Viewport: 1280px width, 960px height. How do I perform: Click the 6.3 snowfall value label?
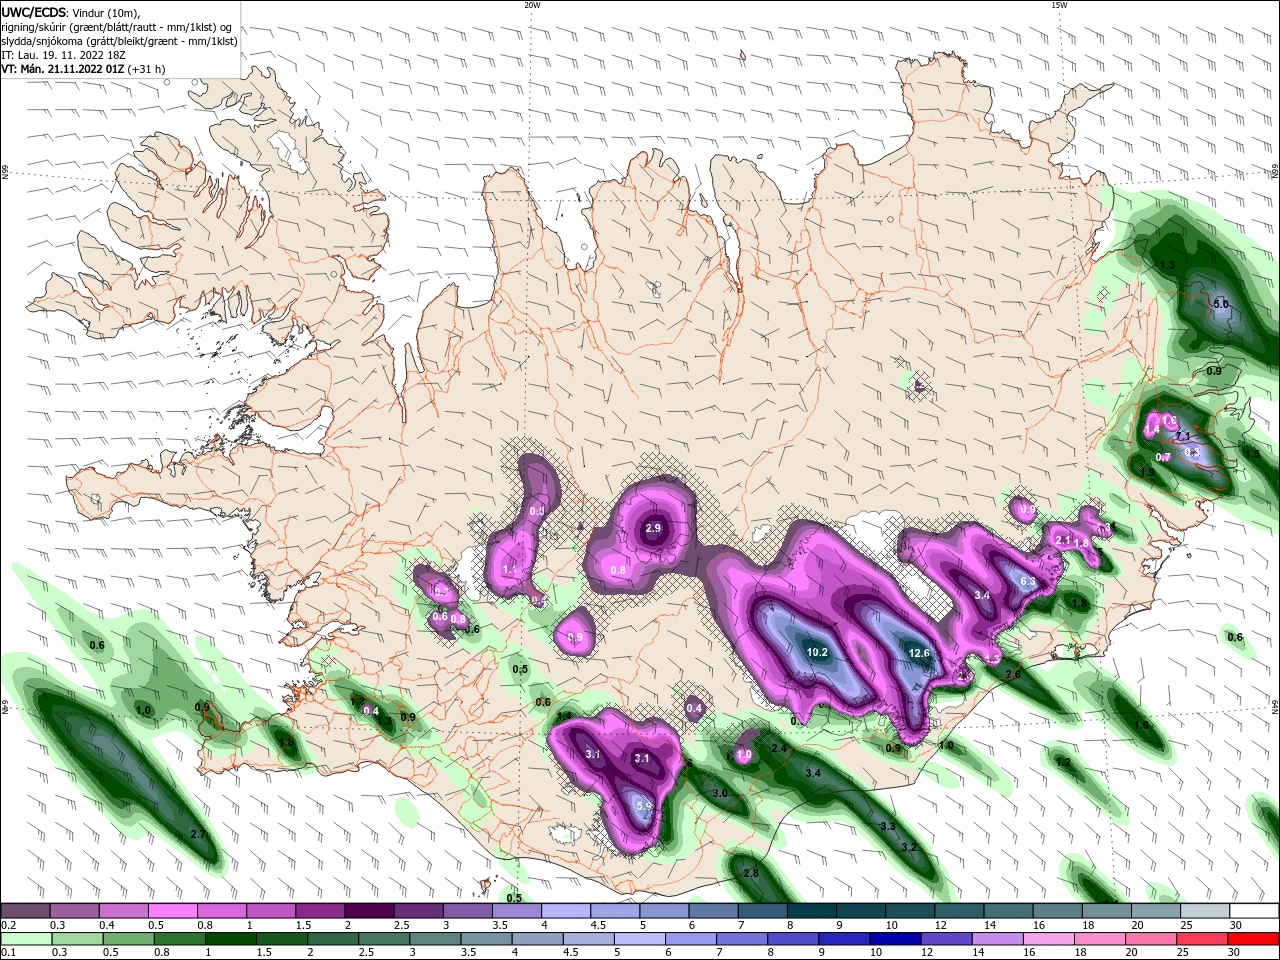[1027, 581]
